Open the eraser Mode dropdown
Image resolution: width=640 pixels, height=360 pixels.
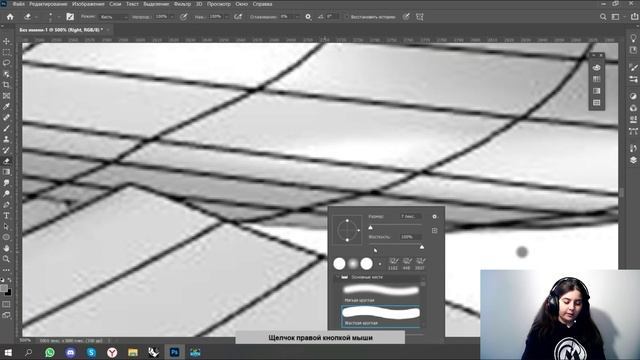(x=114, y=17)
